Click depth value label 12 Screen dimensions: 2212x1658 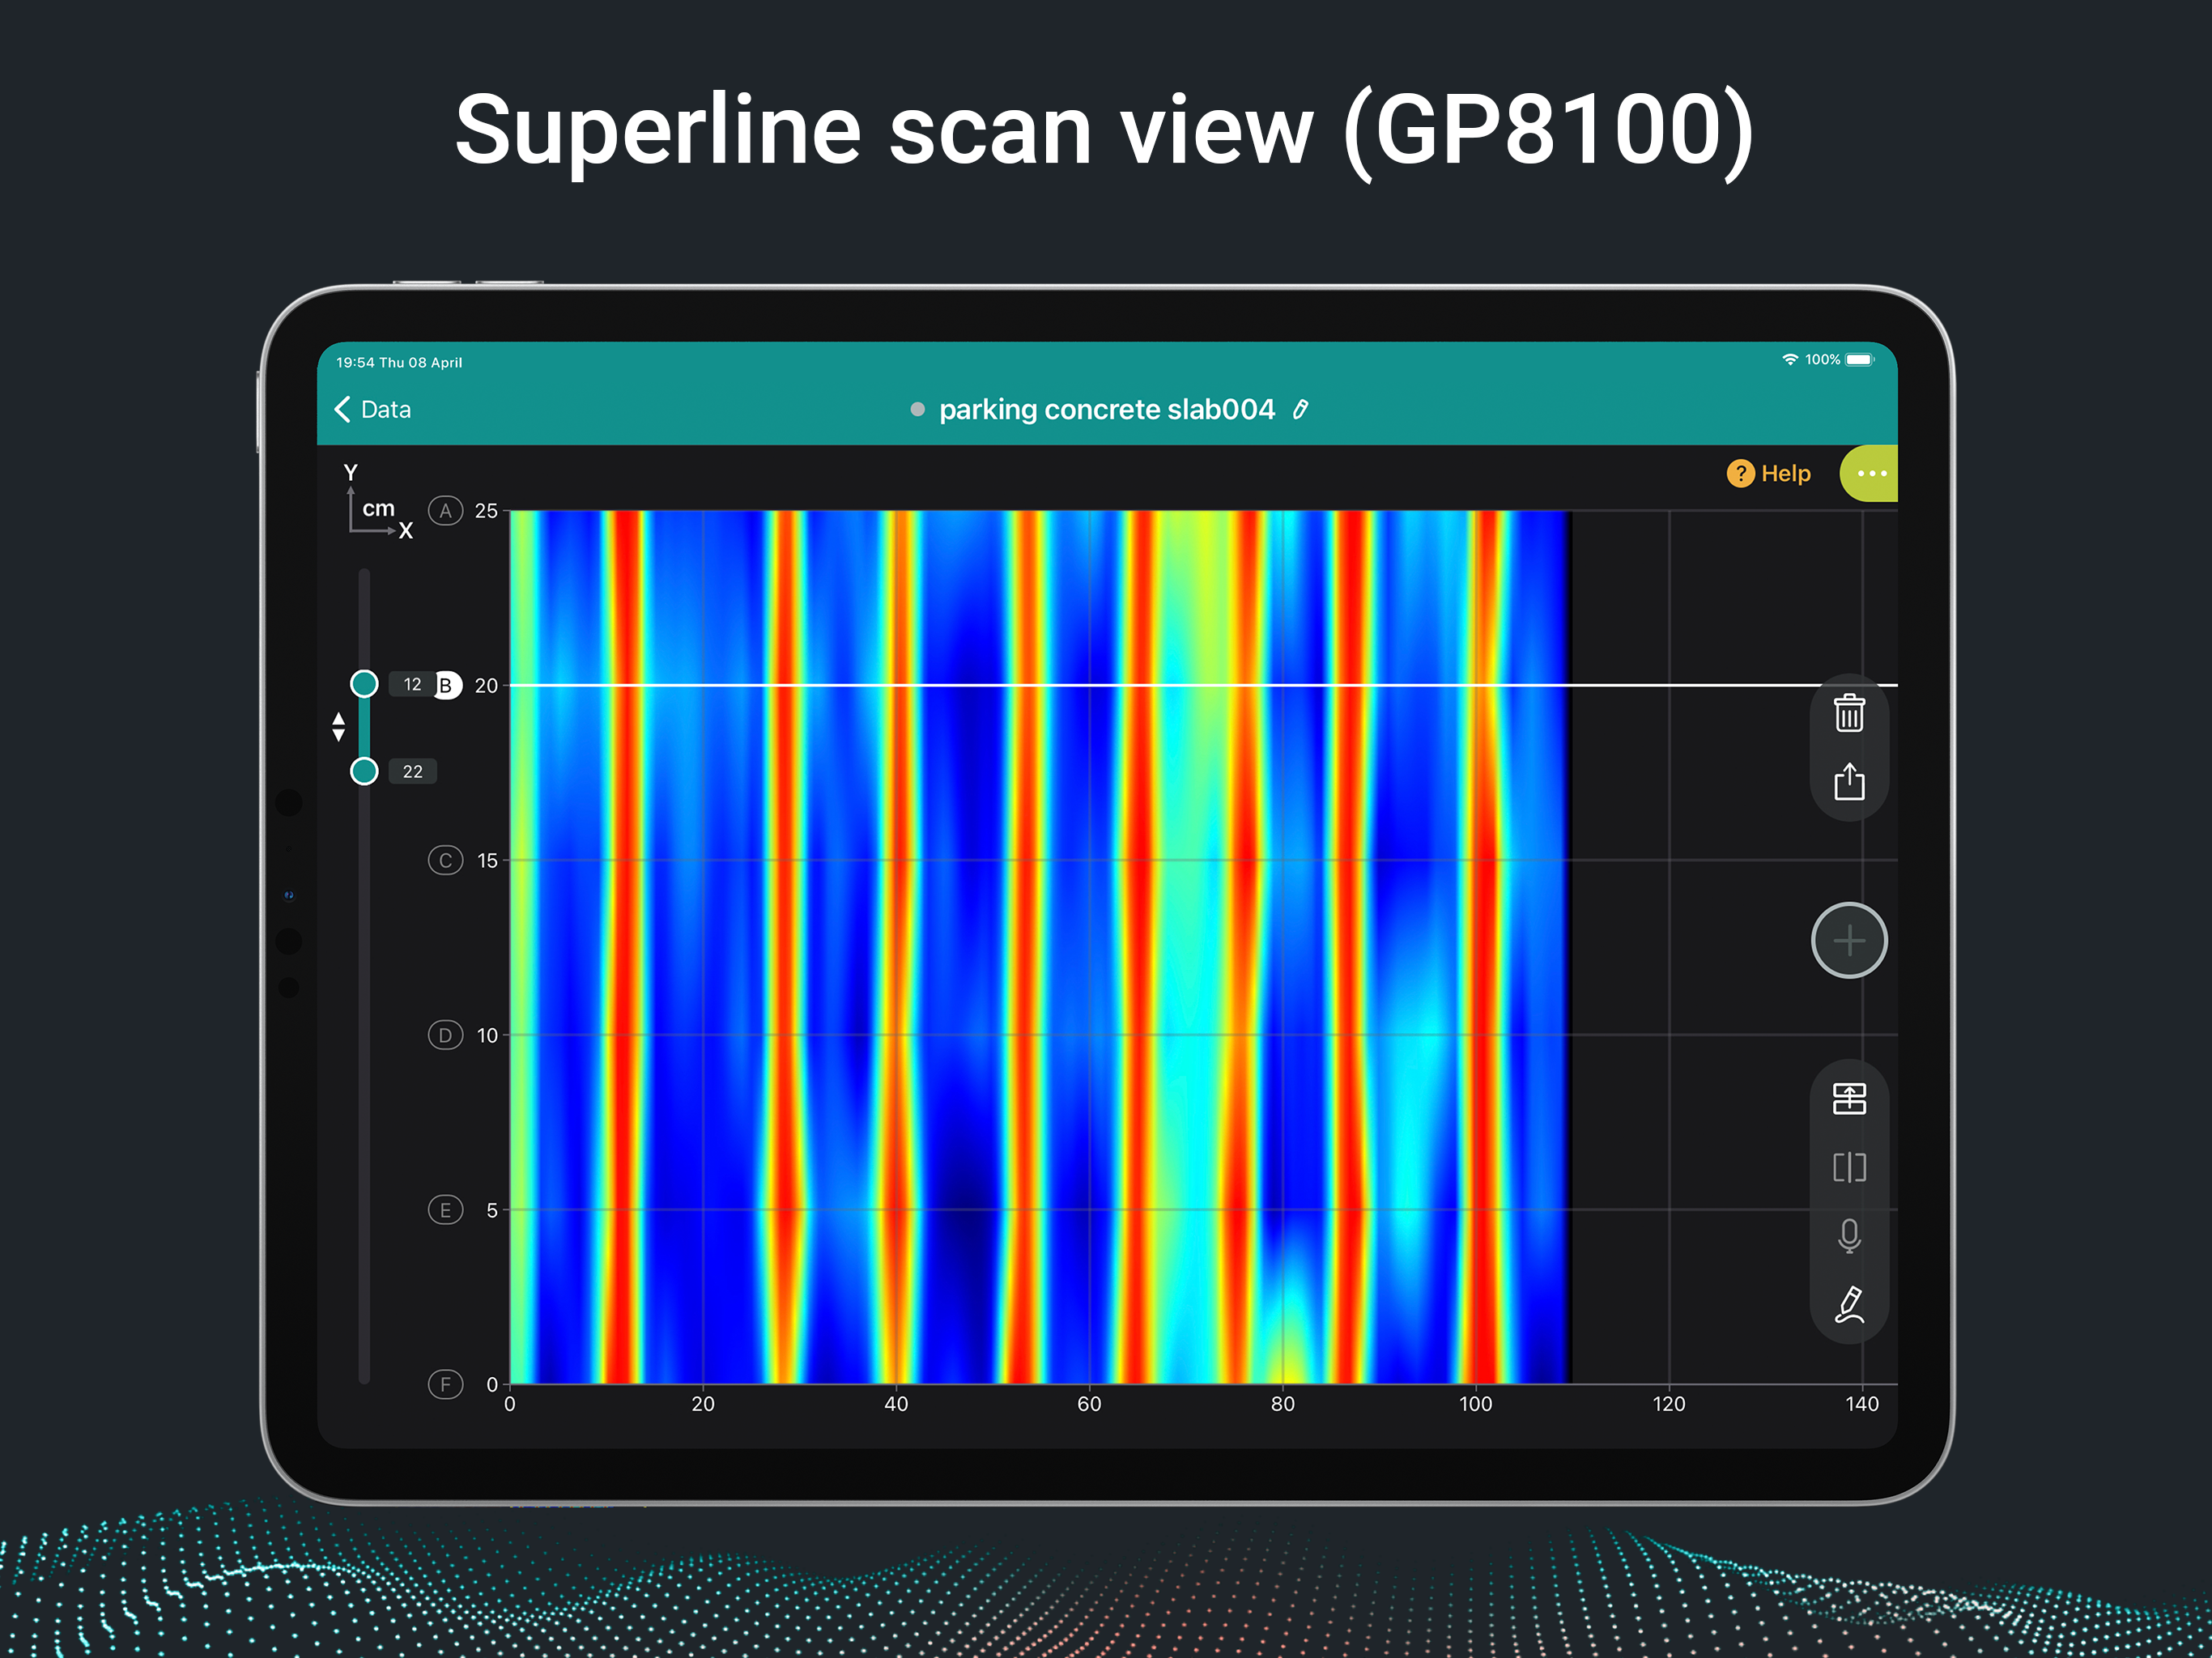click(x=413, y=684)
